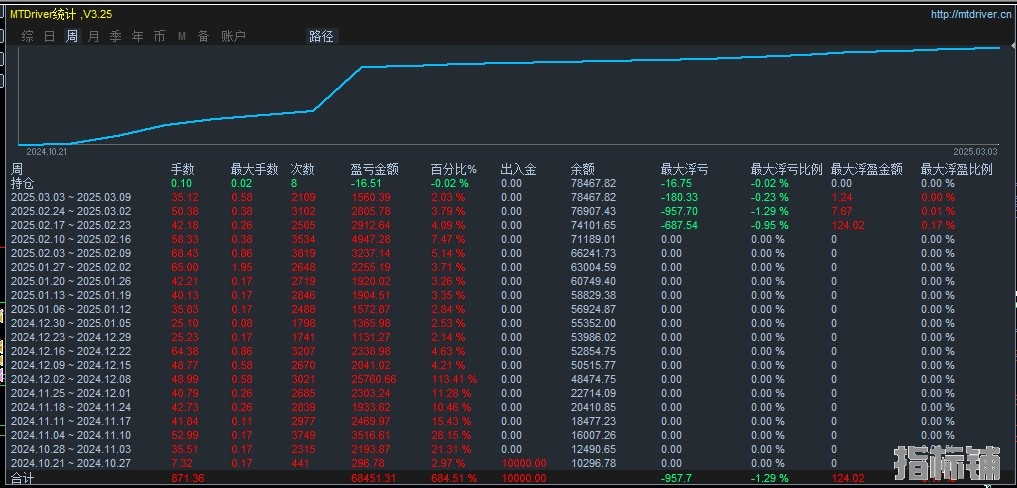Click max lot value 1.95
The height and width of the screenshot is (488, 1017).
coord(242,267)
